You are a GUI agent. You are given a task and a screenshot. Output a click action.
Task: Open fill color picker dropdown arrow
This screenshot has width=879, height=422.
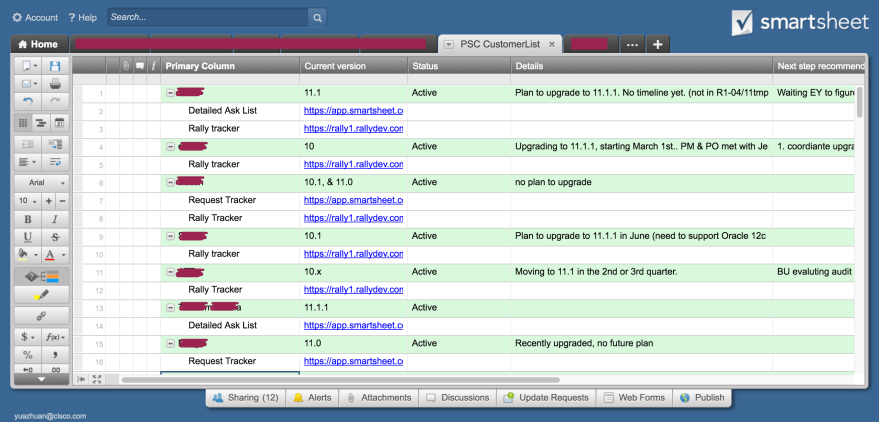pos(36,255)
